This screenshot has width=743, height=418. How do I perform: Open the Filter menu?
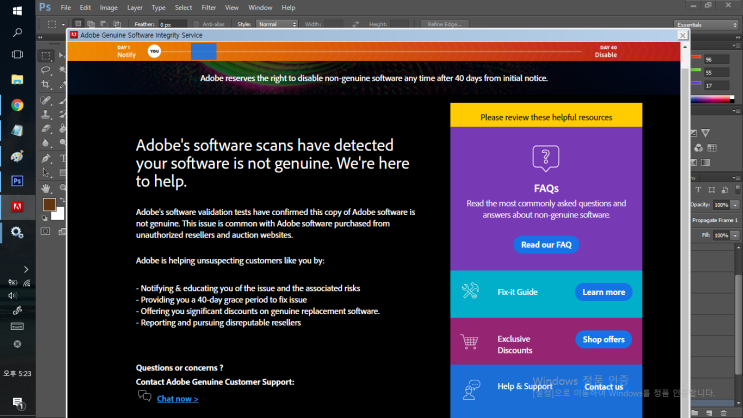pyautogui.click(x=208, y=8)
